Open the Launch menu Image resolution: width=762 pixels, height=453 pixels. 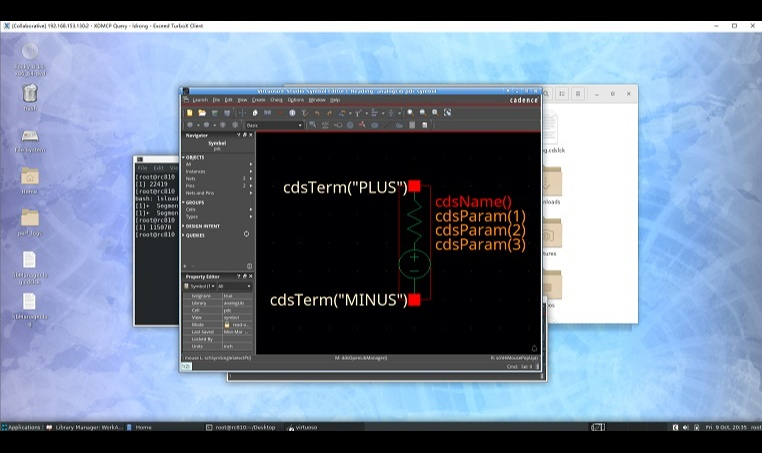(x=200, y=100)
